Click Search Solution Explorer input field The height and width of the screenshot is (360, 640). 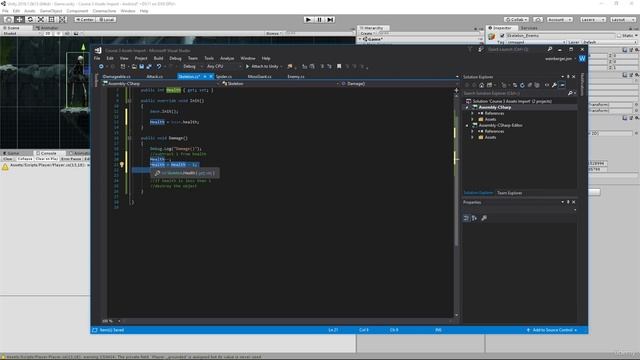point(515,93)
